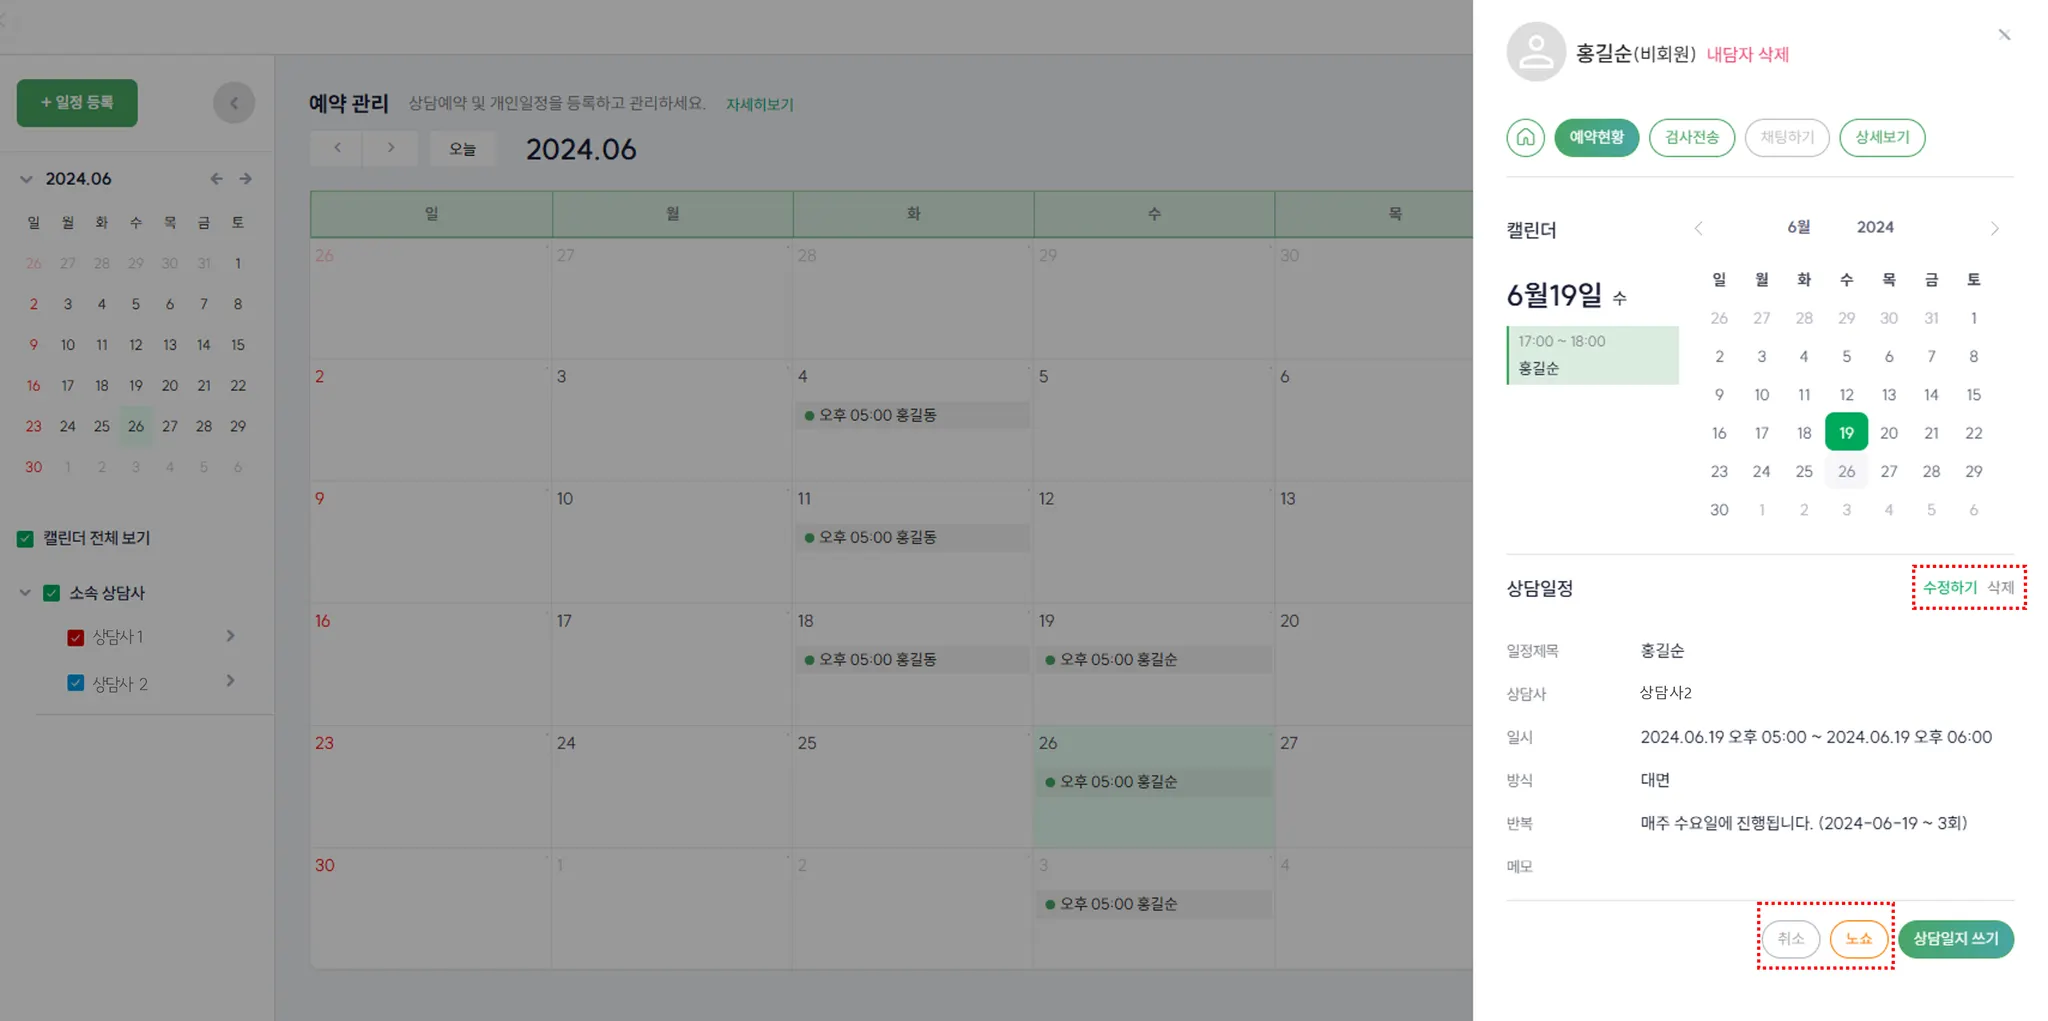Go to previous month in mini calendar
The height and width of the screenshot is (1021, 2048).
pyautogui.click(x=216, y=179)
